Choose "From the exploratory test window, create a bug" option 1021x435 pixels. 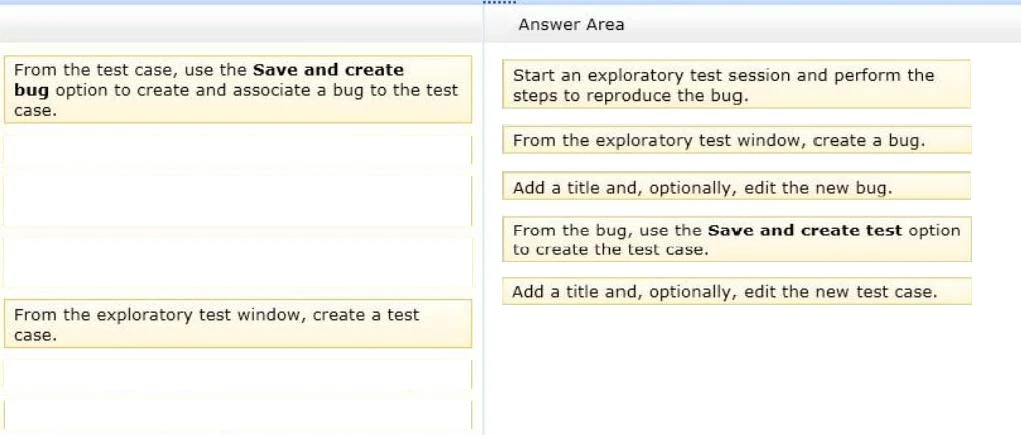tap(736, 140)
